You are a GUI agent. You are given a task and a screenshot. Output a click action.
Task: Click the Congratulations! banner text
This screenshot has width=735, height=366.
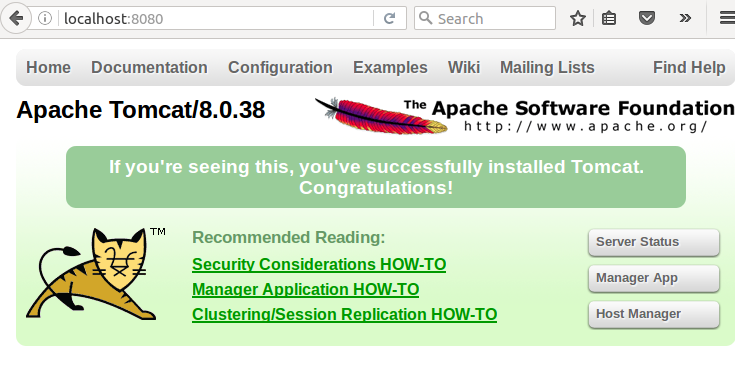(x=376, y=188)
